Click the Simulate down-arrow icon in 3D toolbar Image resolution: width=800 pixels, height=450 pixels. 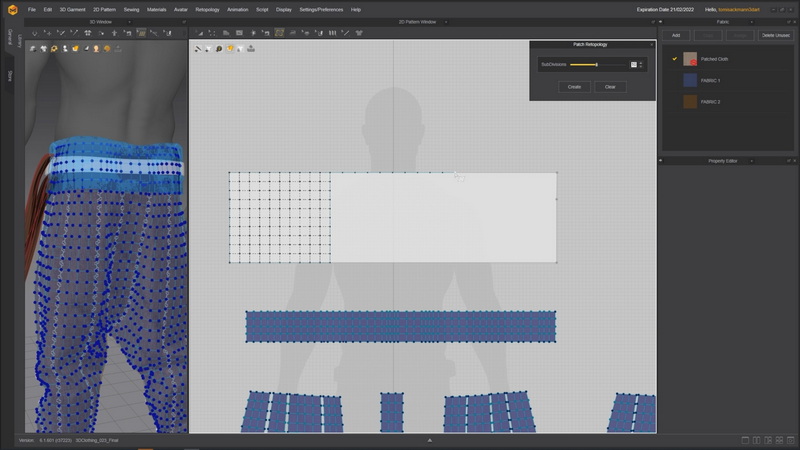coord(35,33)
